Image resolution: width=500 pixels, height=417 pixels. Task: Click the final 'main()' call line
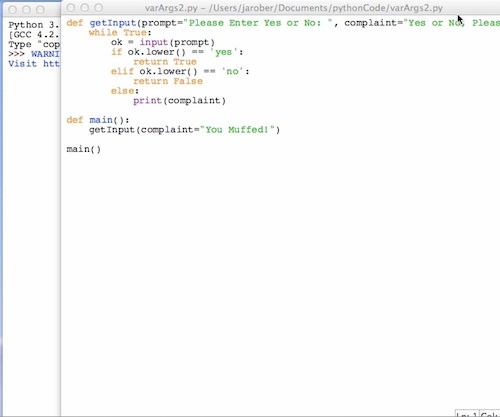84,149
